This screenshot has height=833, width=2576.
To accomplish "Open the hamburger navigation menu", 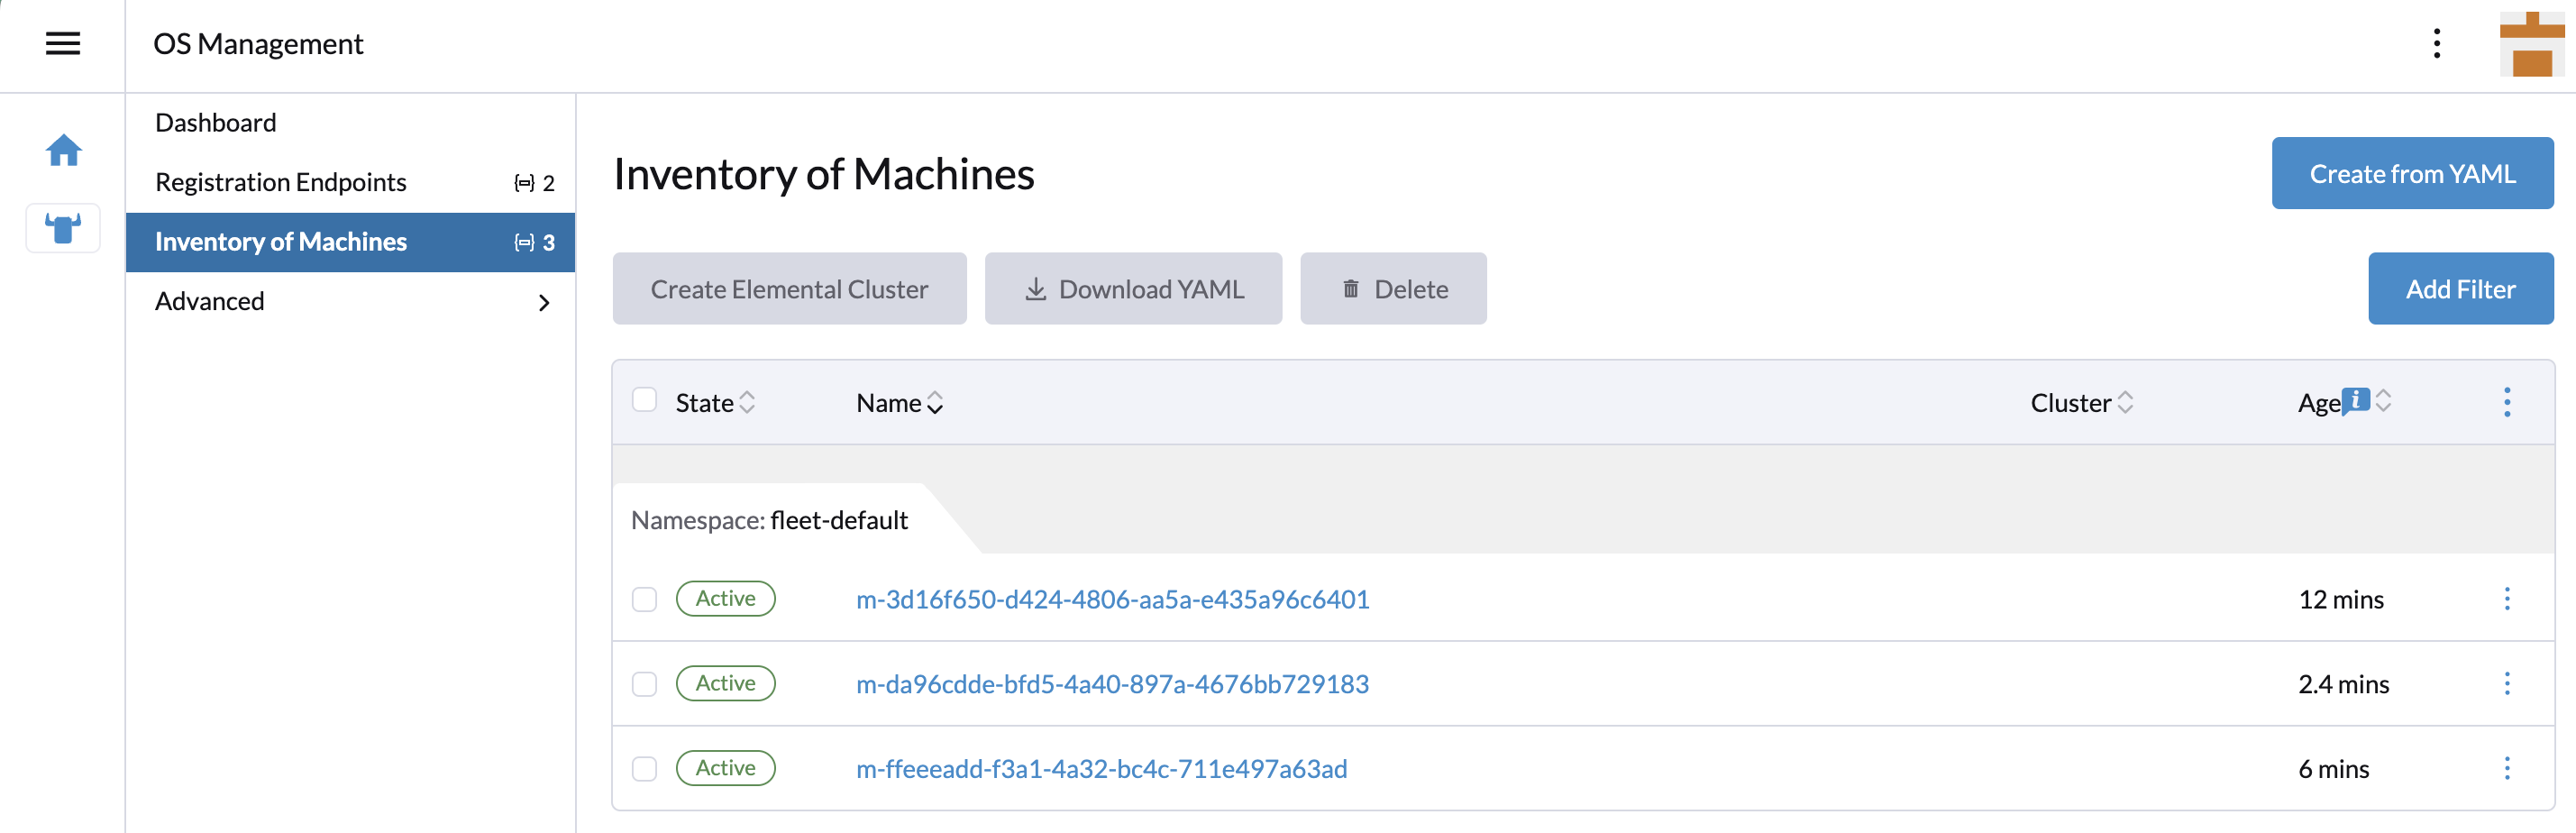I will coord(63,43).
